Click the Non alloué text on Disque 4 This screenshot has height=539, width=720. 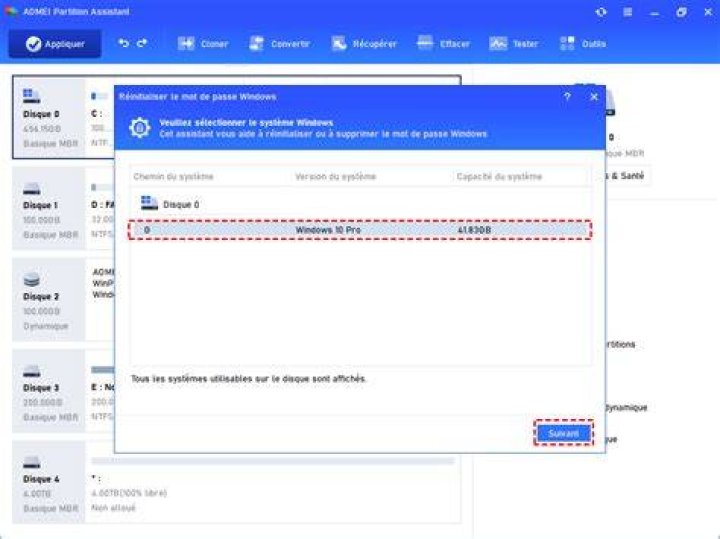[113, 508]
